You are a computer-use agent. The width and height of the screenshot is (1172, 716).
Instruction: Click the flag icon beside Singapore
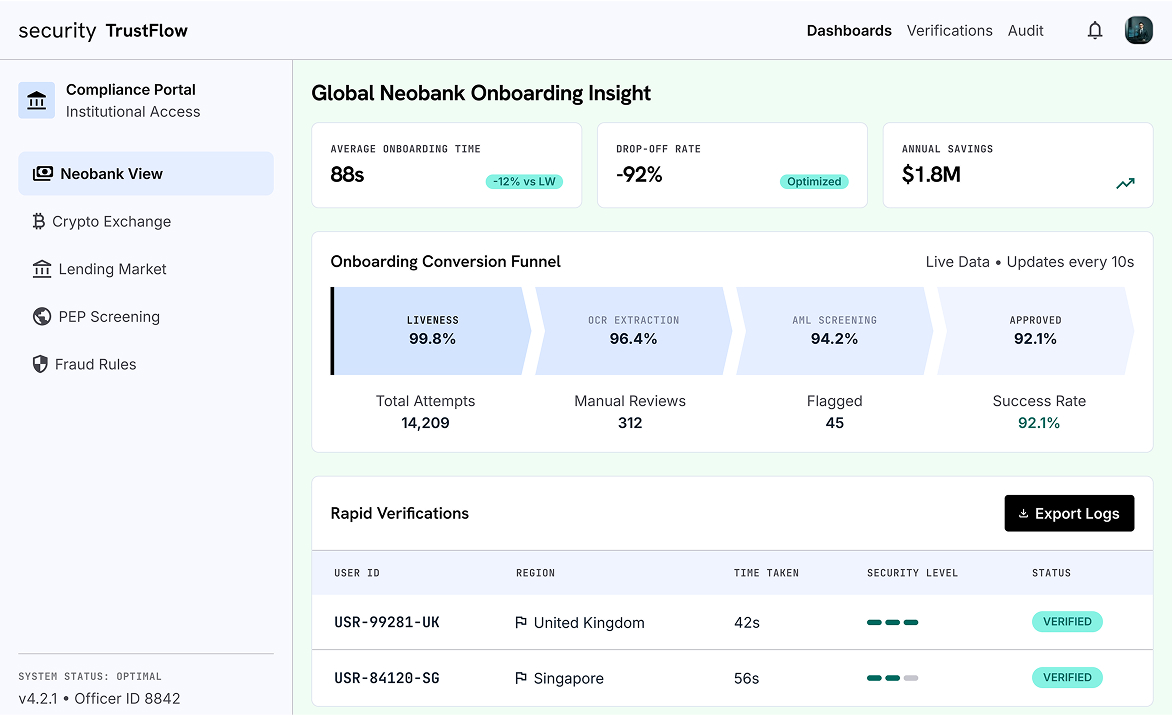521,678
